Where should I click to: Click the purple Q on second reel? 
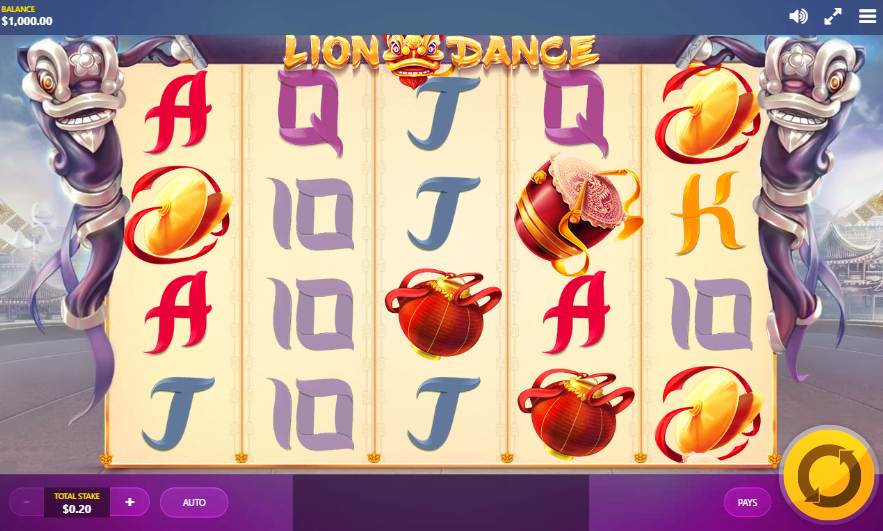point(310,112)
